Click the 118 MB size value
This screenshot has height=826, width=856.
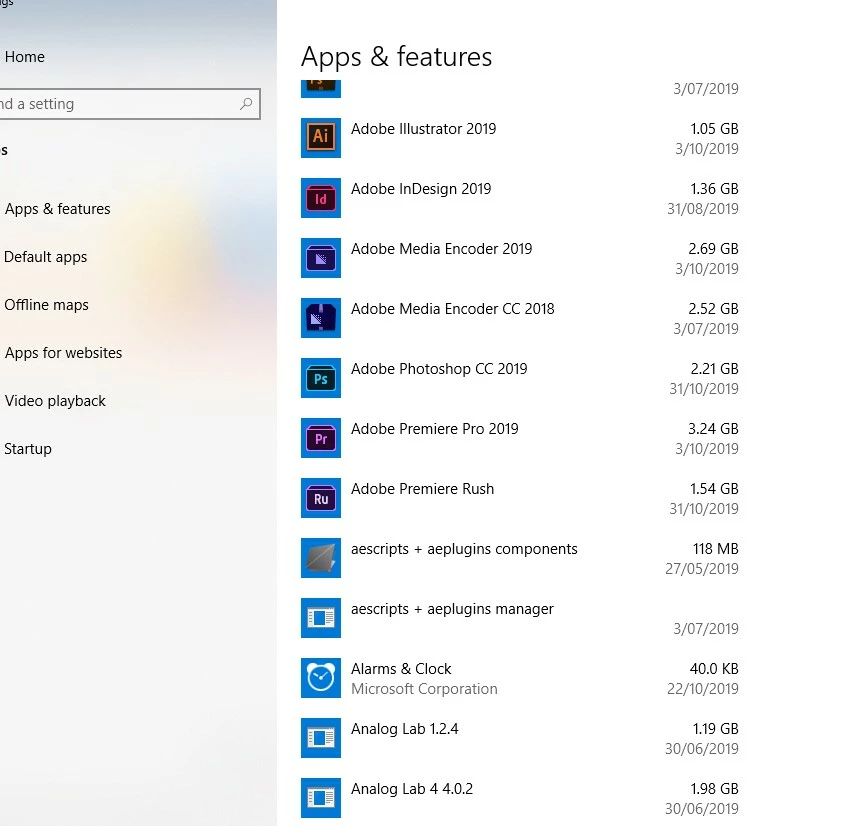(716, 549)
